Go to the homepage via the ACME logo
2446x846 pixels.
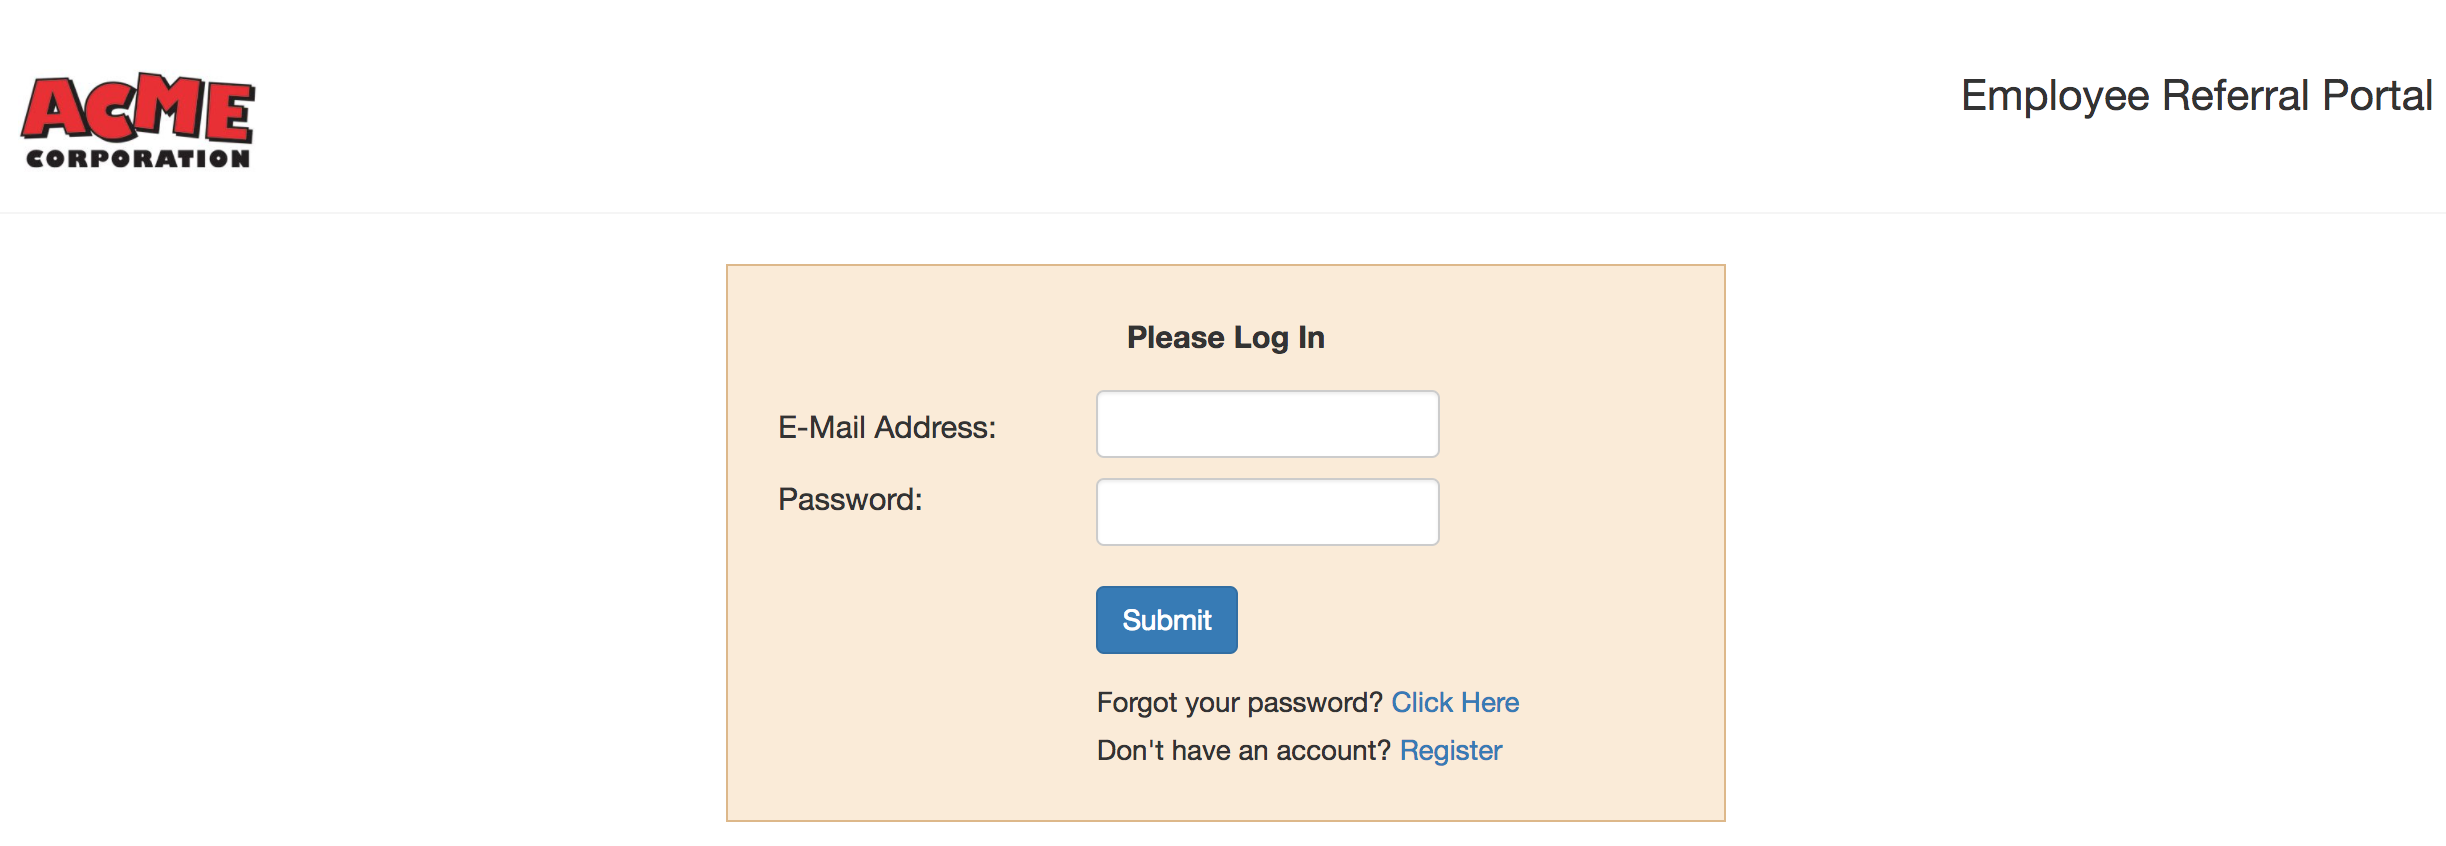tap(138, 121)
